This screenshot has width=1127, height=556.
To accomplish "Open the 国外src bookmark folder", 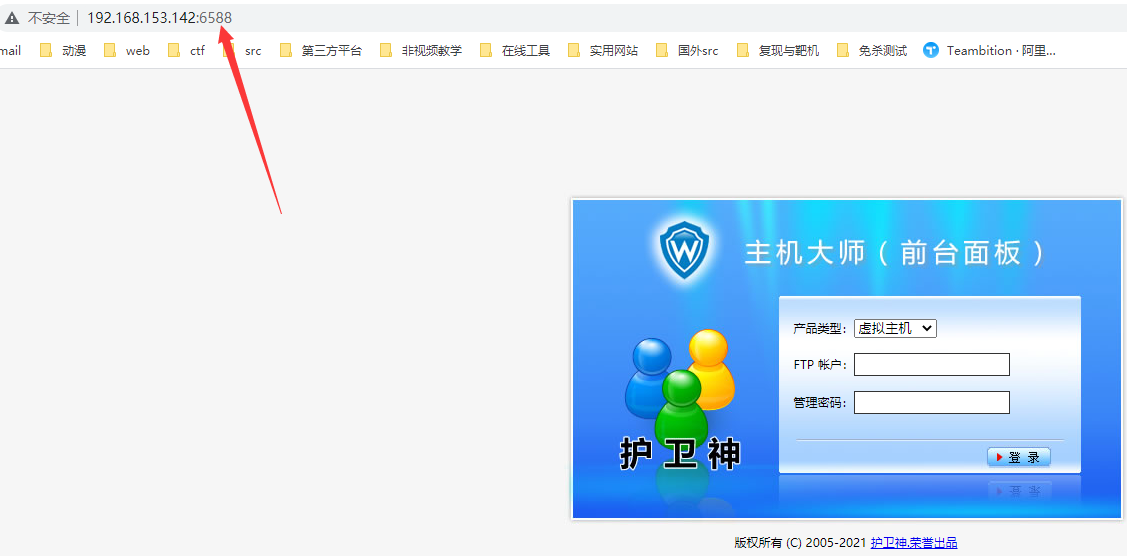I will click(x=687, y=50).
